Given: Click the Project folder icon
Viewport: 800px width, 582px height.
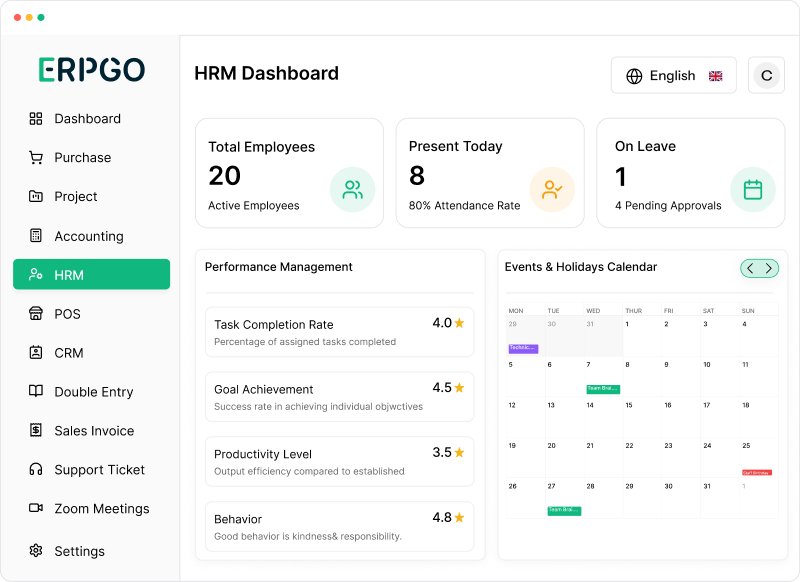Looking at the screenshot, I should [36, 196].
